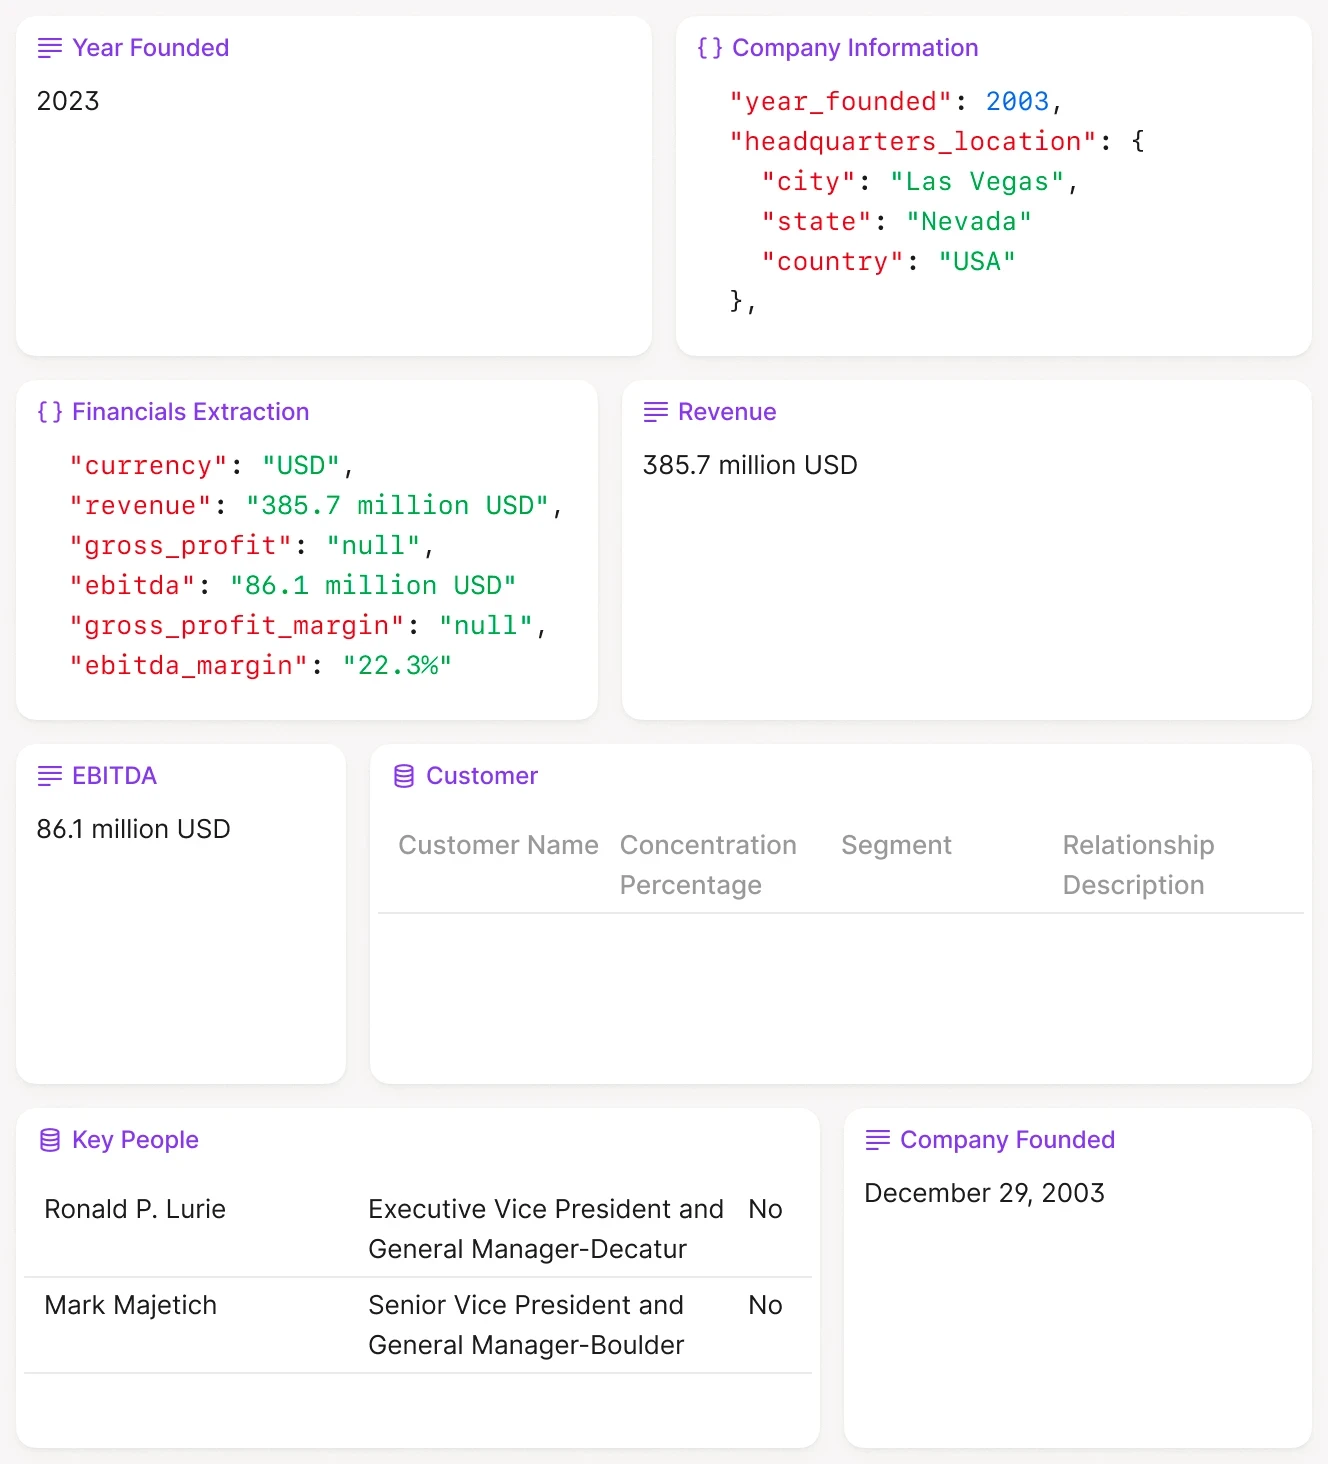Click the text lines icon beside EBITDA
This screenshot has height=1464, width=1328.
tap(49, 776)
